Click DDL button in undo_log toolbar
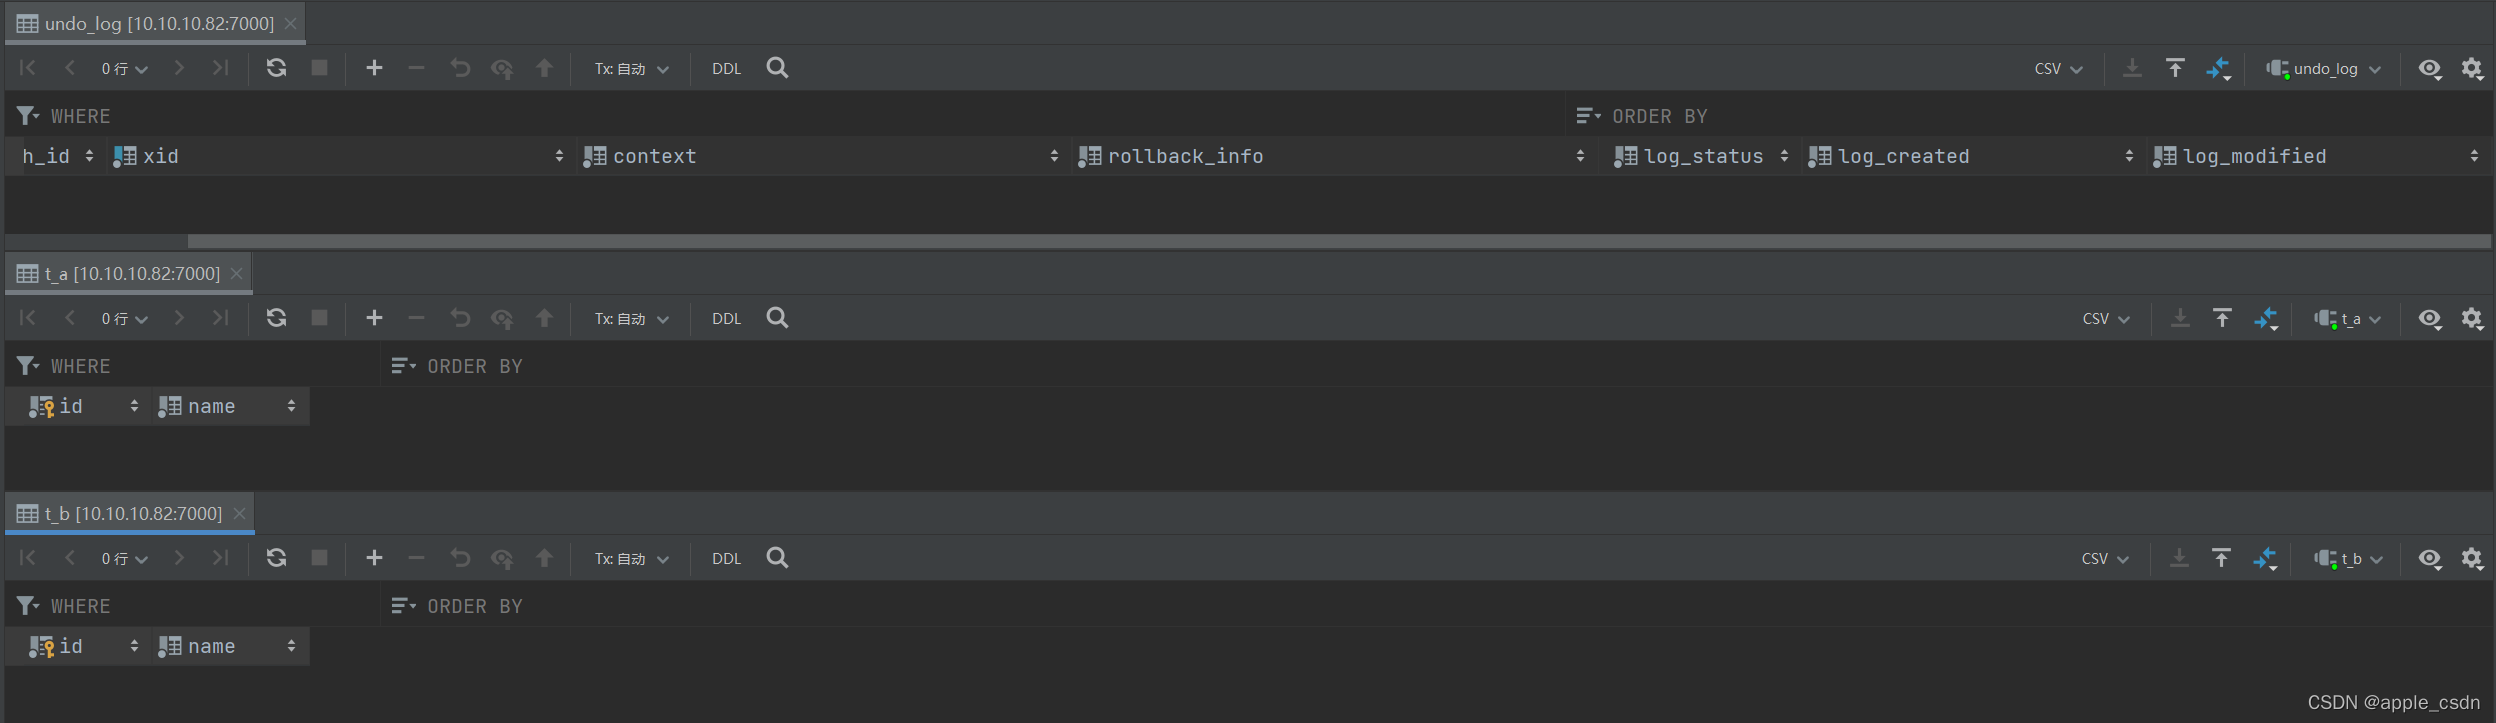This screenshot has height=723, width=2496. (727, 69)
